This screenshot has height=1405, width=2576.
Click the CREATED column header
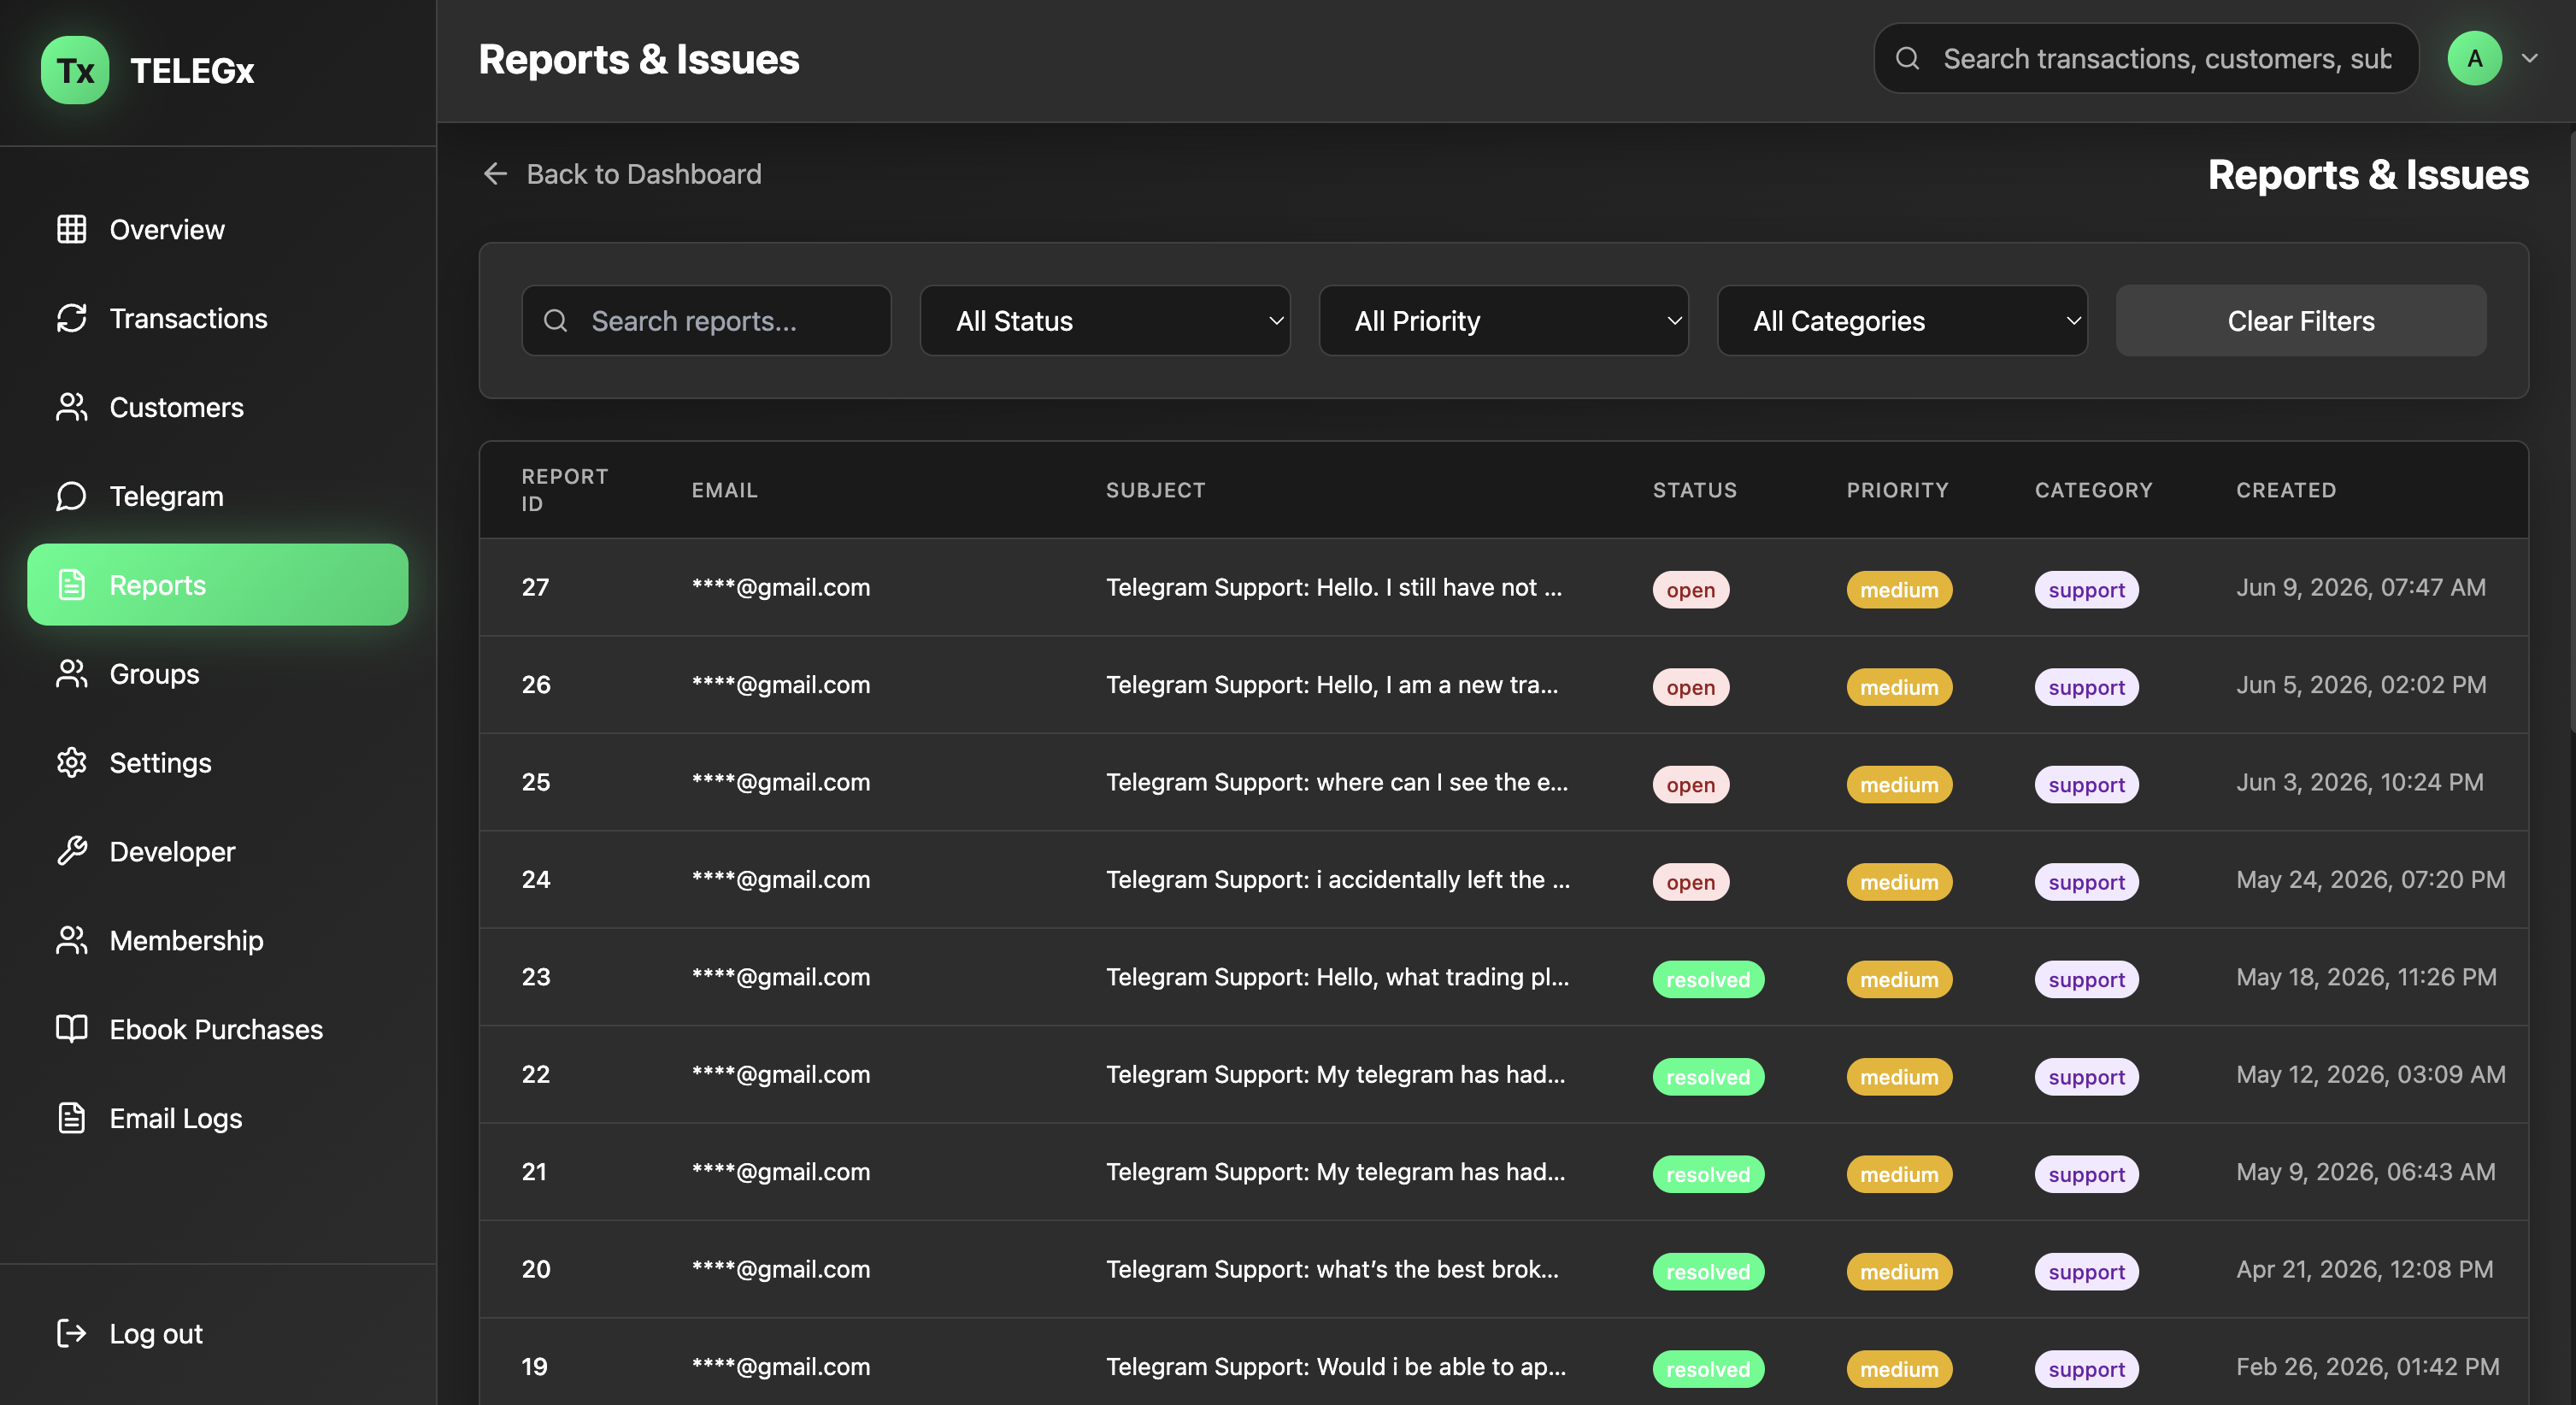click(x=2286, y=490)
